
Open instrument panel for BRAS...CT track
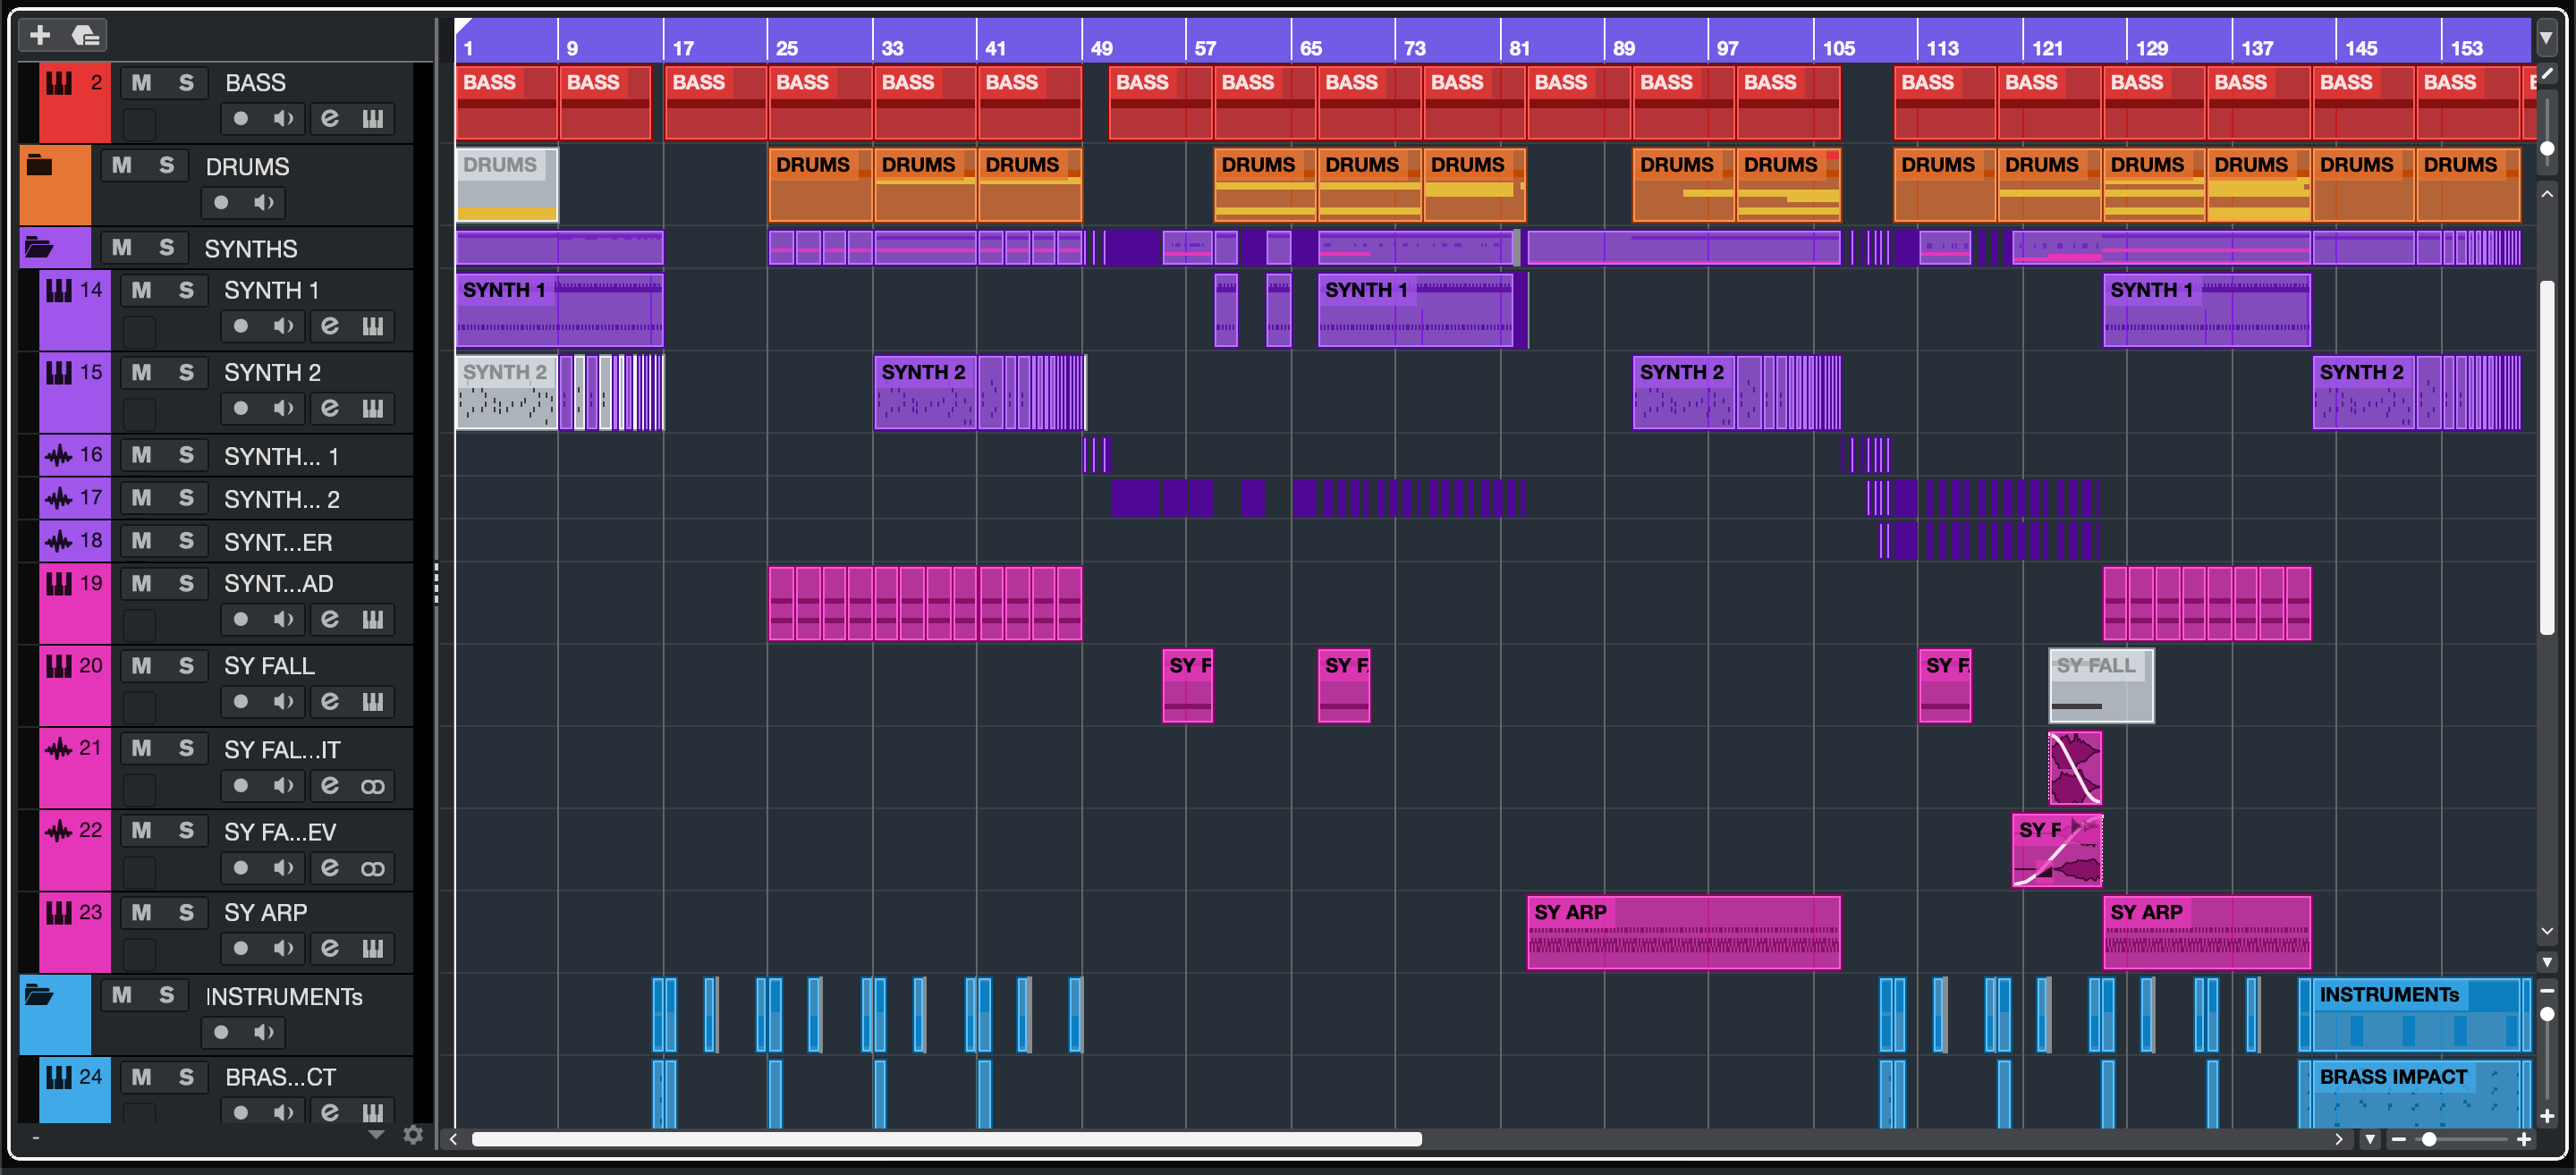point(373,1112)
